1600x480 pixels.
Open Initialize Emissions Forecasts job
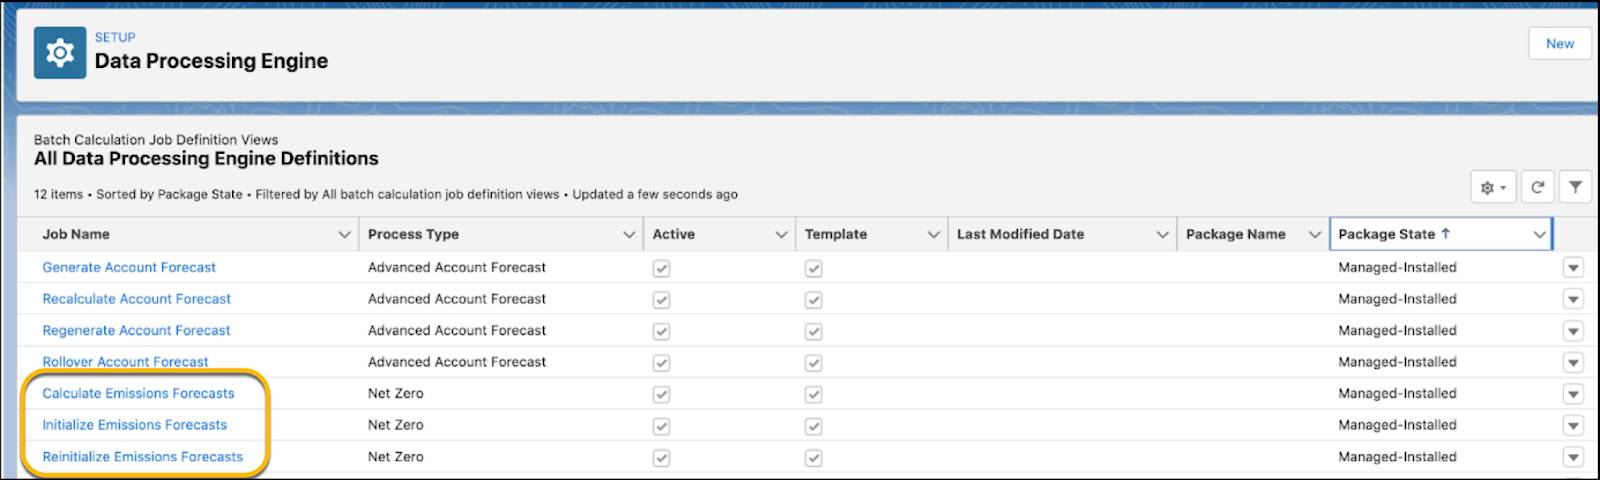[x=134, y=425]
